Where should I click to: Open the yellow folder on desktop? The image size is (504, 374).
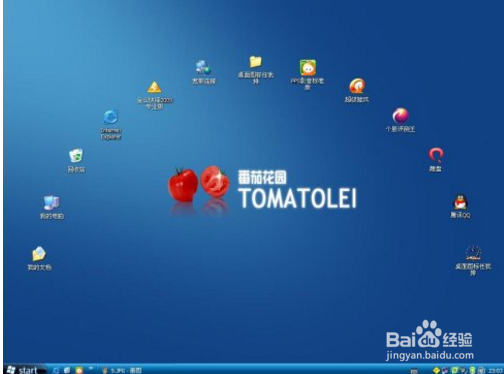tap(256, 70)
